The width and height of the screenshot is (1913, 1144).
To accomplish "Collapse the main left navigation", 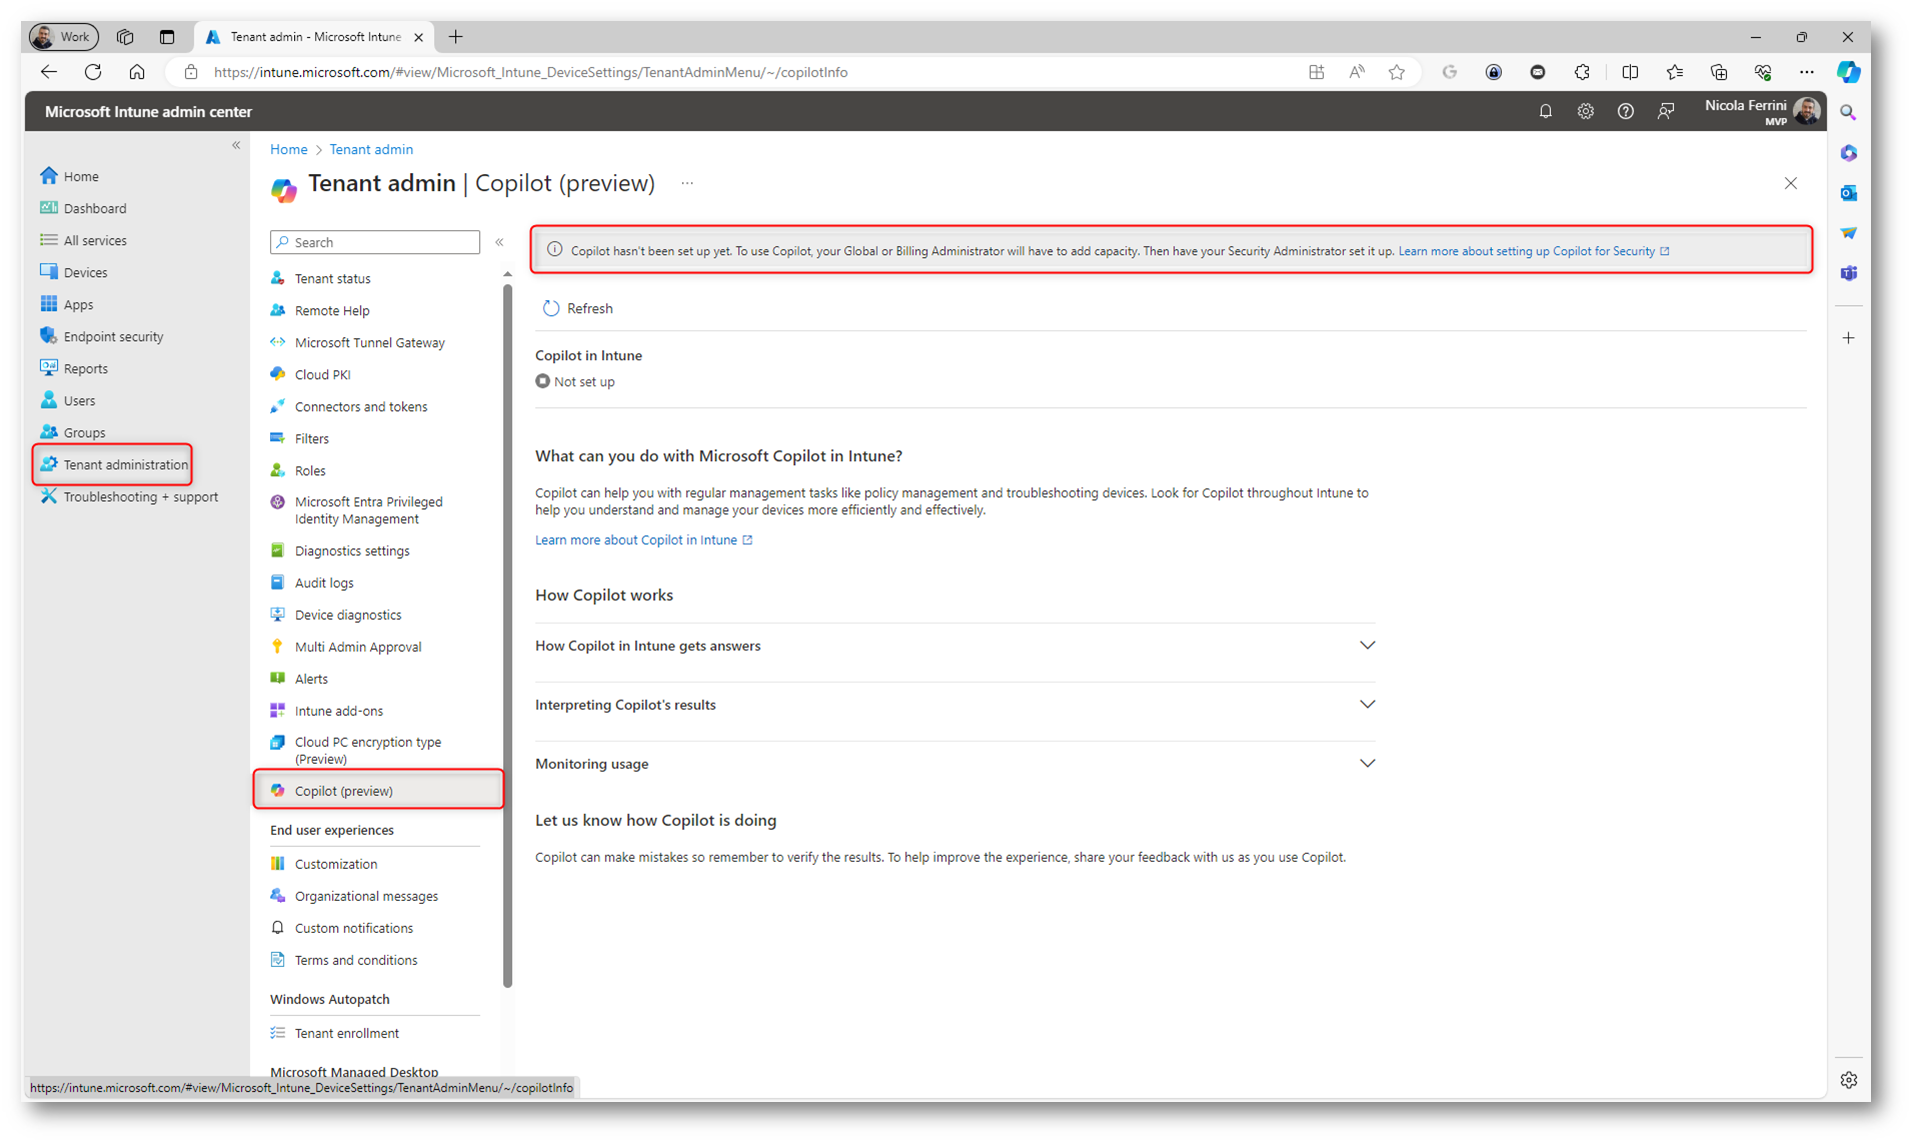I will 236,145.
